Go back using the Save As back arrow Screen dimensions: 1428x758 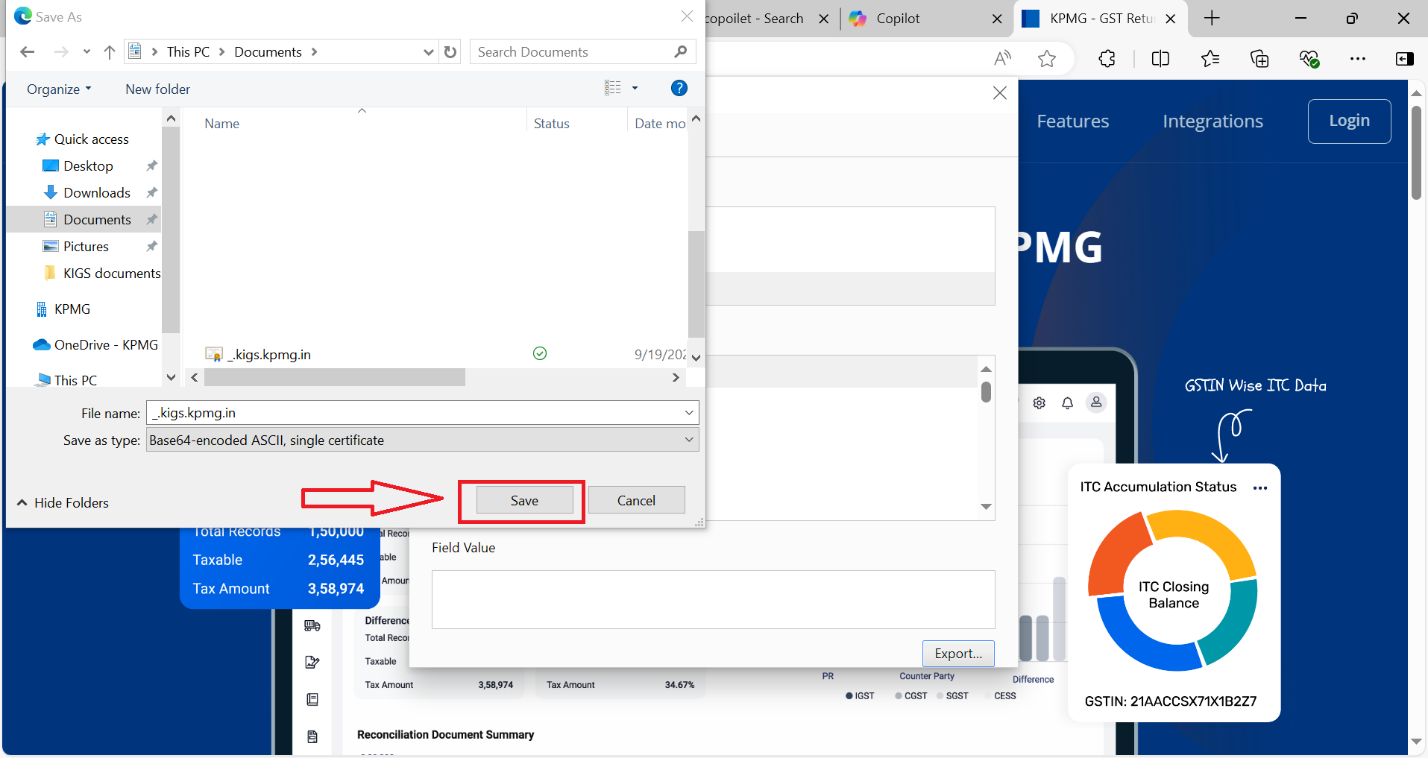pyautogui.click(x=27, y=52)
